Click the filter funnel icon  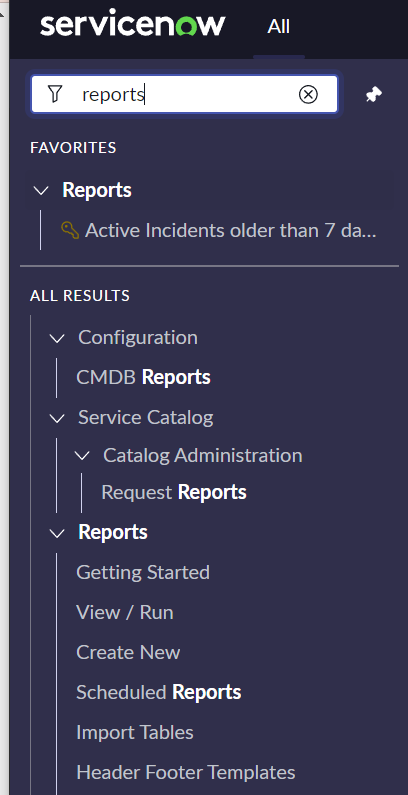pos(55,94)
